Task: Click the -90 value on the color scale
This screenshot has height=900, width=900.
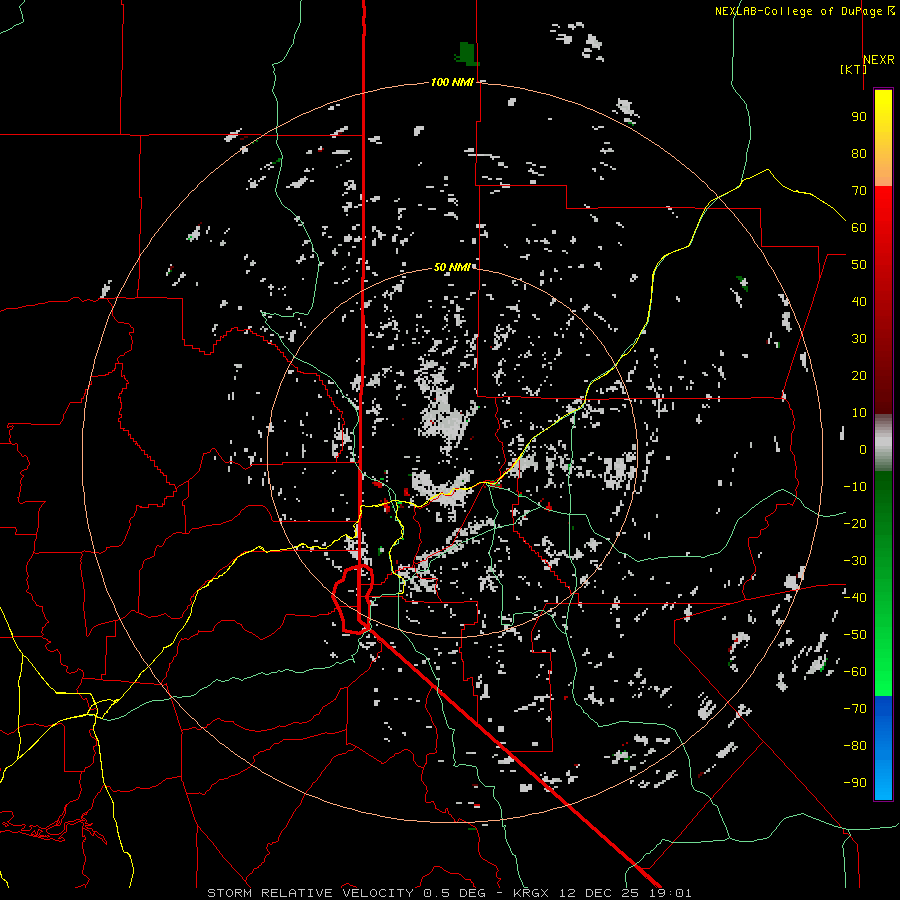Action: point(855,783)
